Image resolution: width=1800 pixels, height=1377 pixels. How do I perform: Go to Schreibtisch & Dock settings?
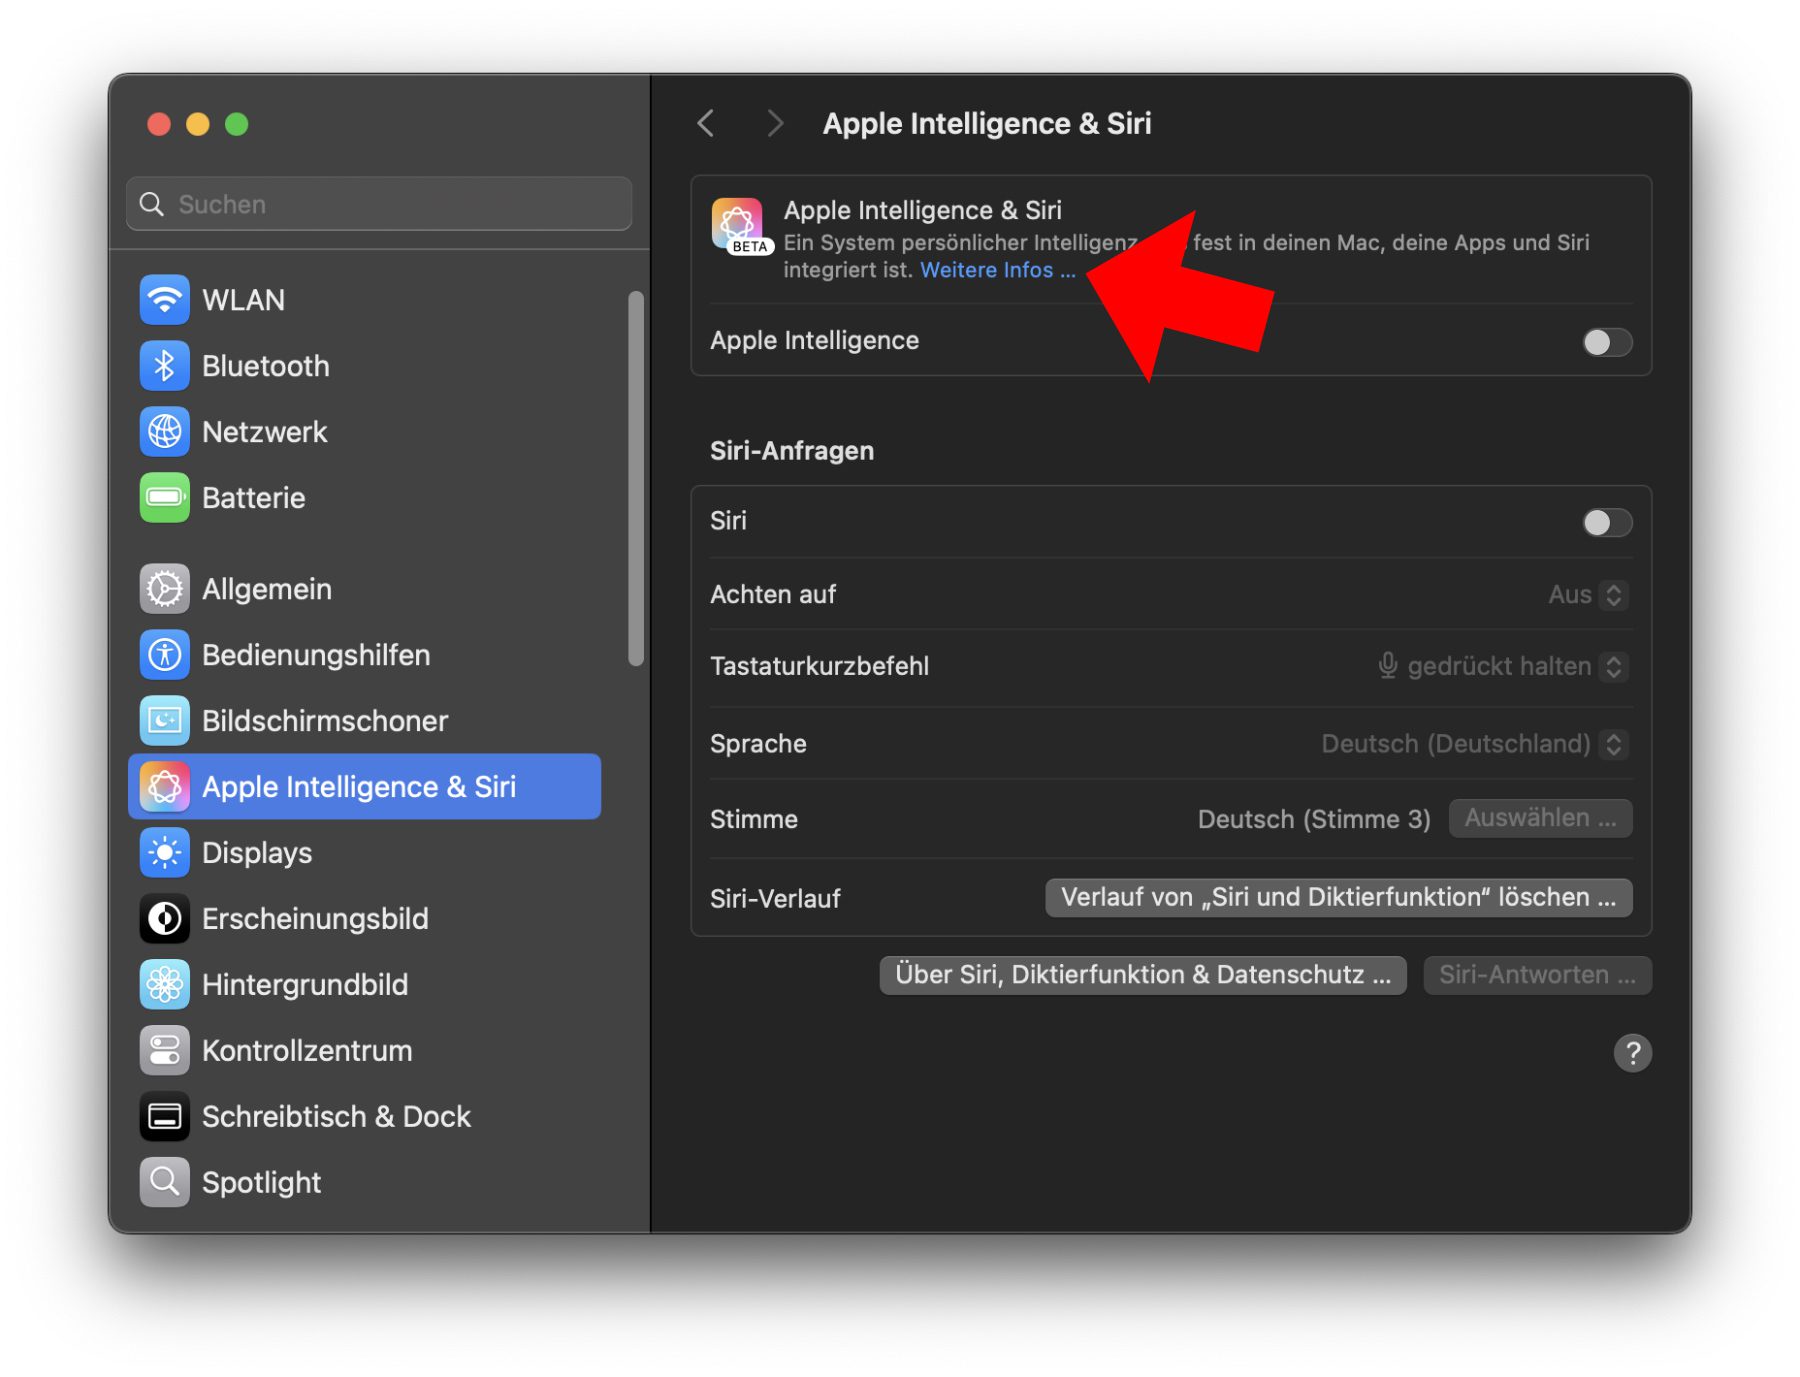(336, 1116)
